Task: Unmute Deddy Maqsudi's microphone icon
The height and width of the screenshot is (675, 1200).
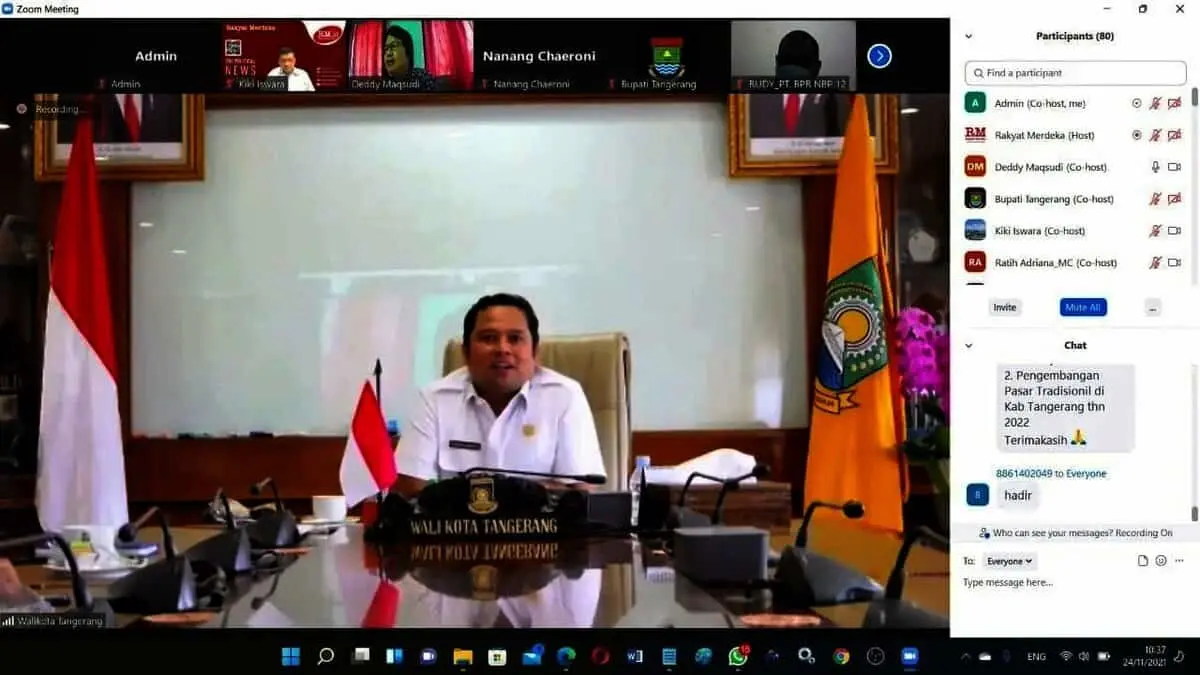Action: pos(1155,167)
